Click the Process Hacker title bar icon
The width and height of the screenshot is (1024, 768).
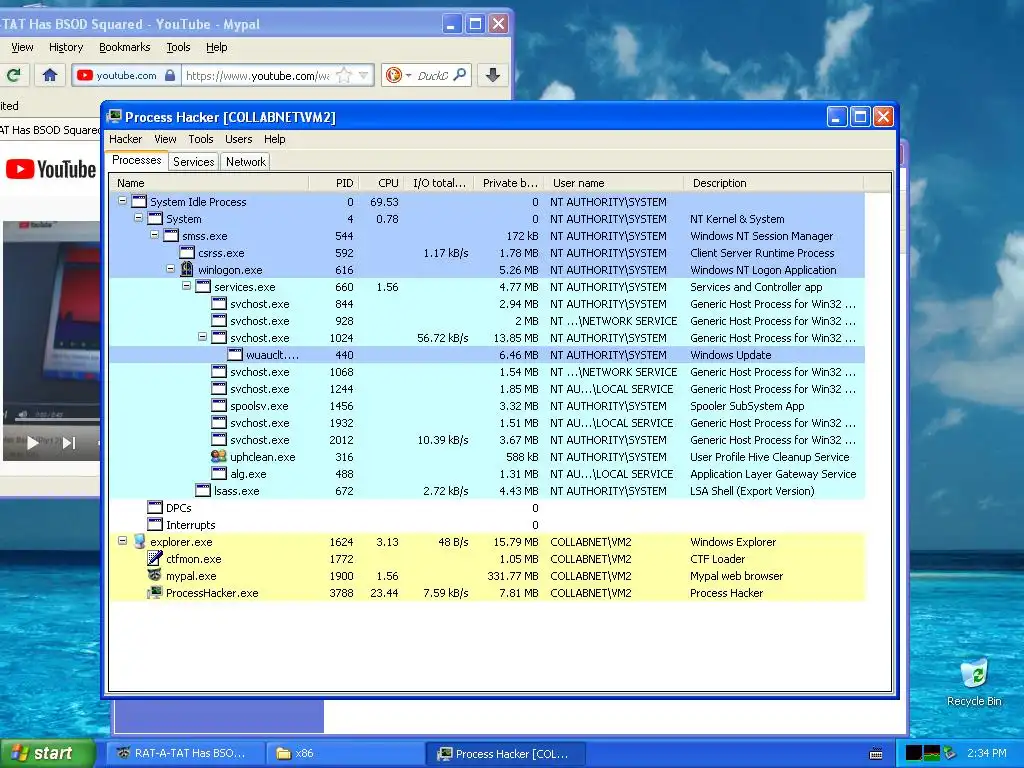point(114,116)
